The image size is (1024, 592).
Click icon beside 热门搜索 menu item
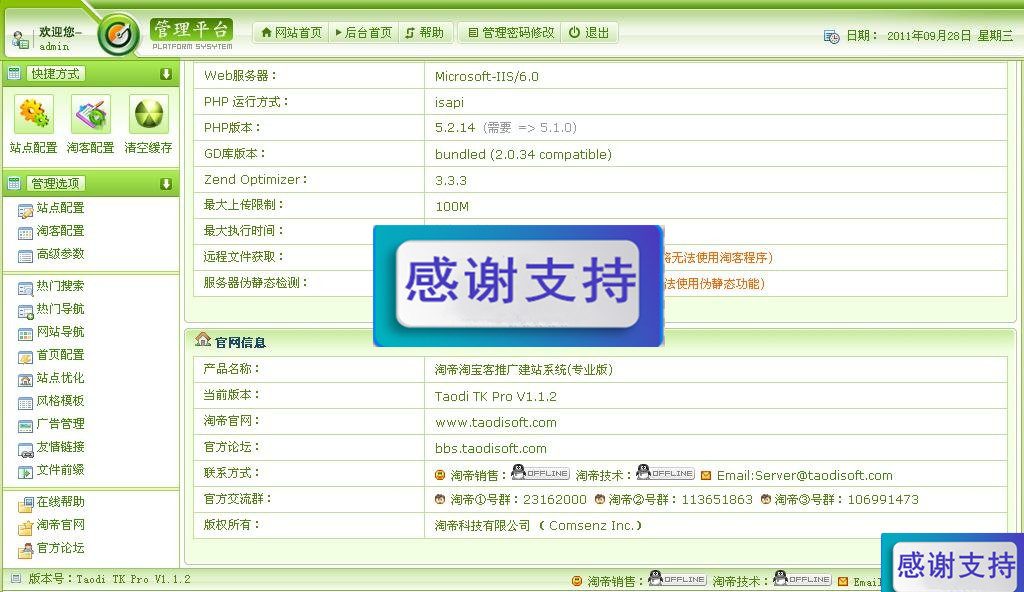[x=25, y=289]
